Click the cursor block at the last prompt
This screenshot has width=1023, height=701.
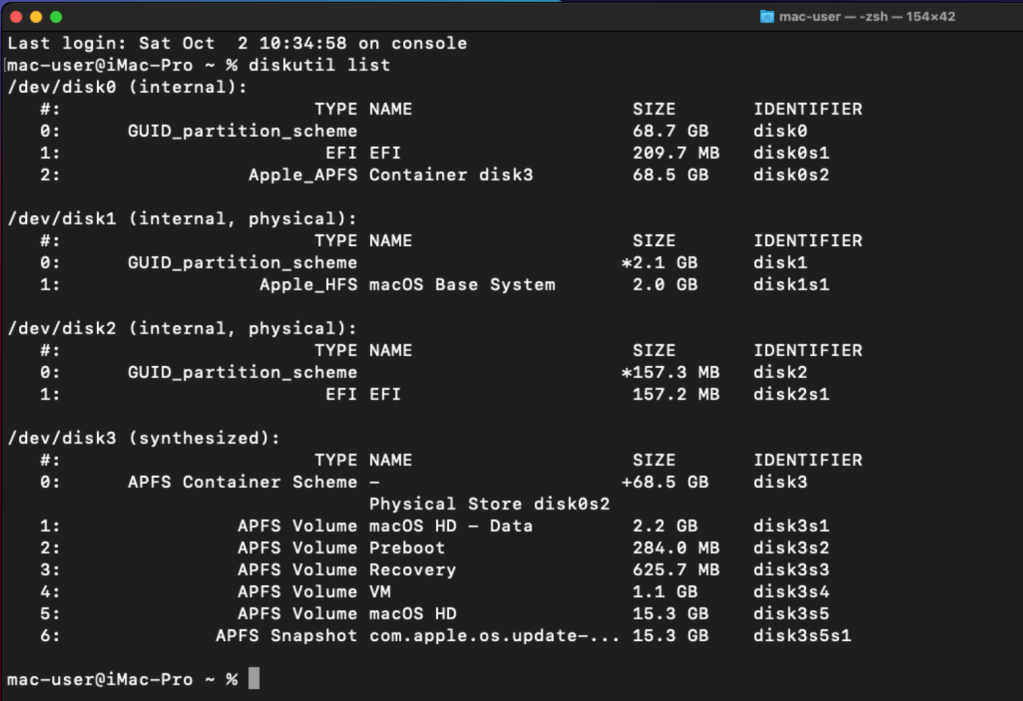click(254, 679)
